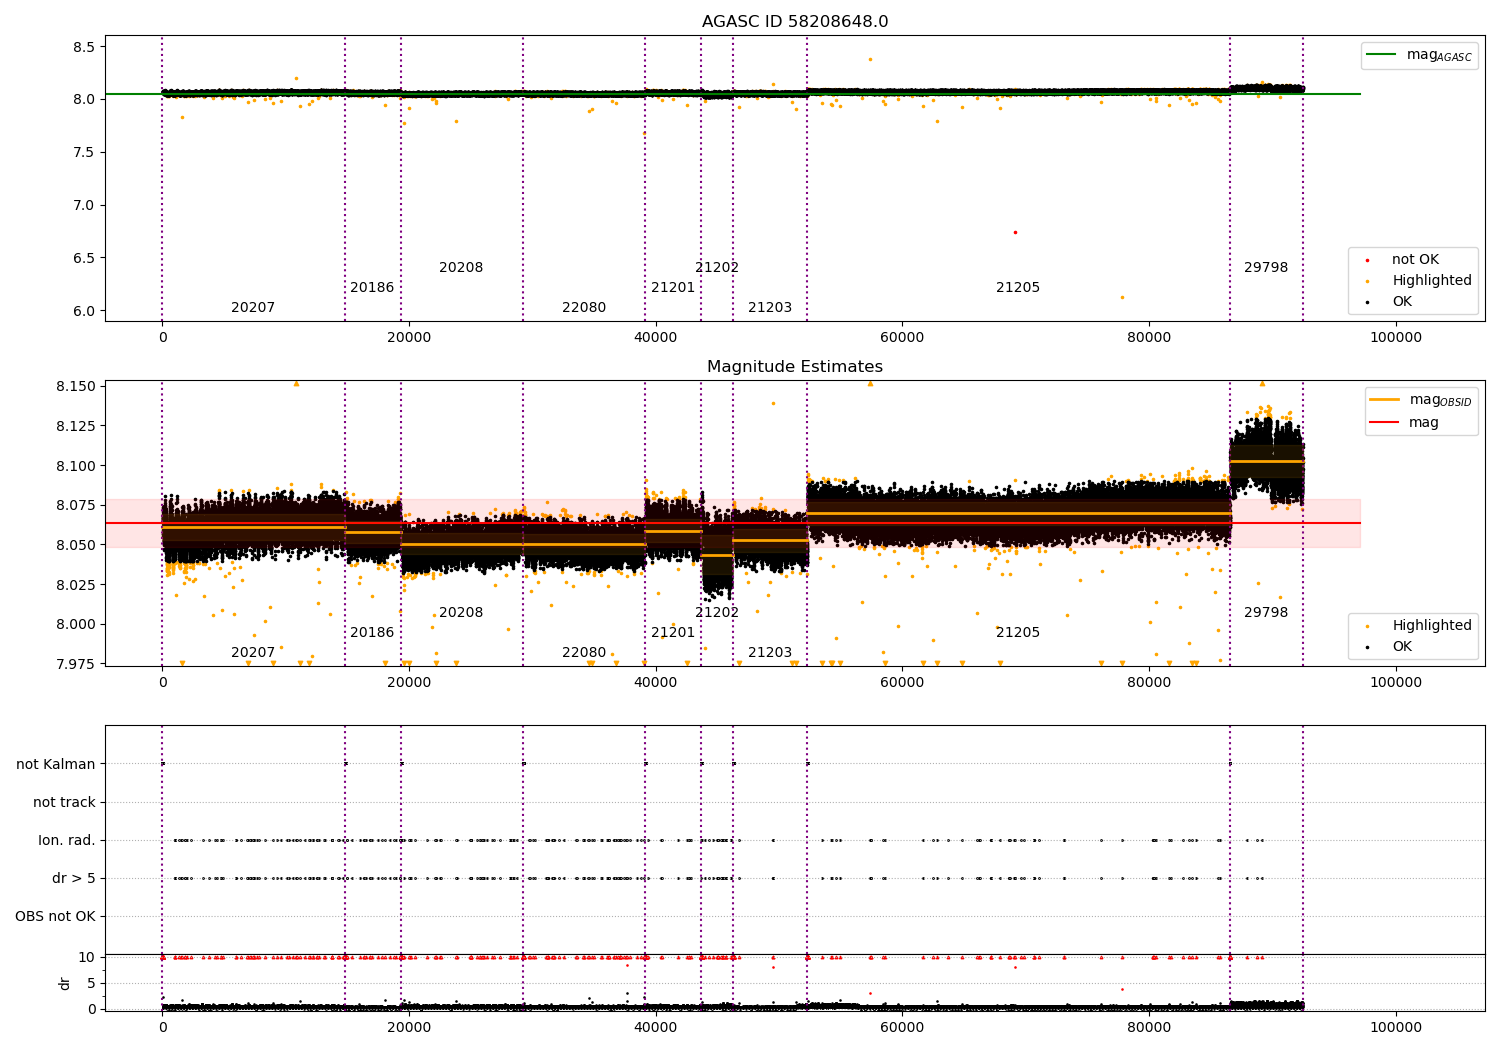Click OBSID label 29798 in Magnitude Estimates plot

click(x=1266, y=613)
